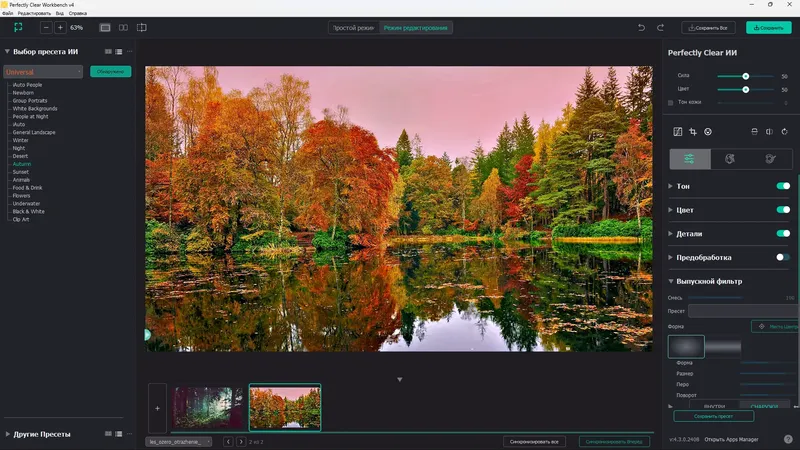Open the file name dropdown les_ozero_otrazhenie
The height and width of the screenshot is (450, 800).
179,442
